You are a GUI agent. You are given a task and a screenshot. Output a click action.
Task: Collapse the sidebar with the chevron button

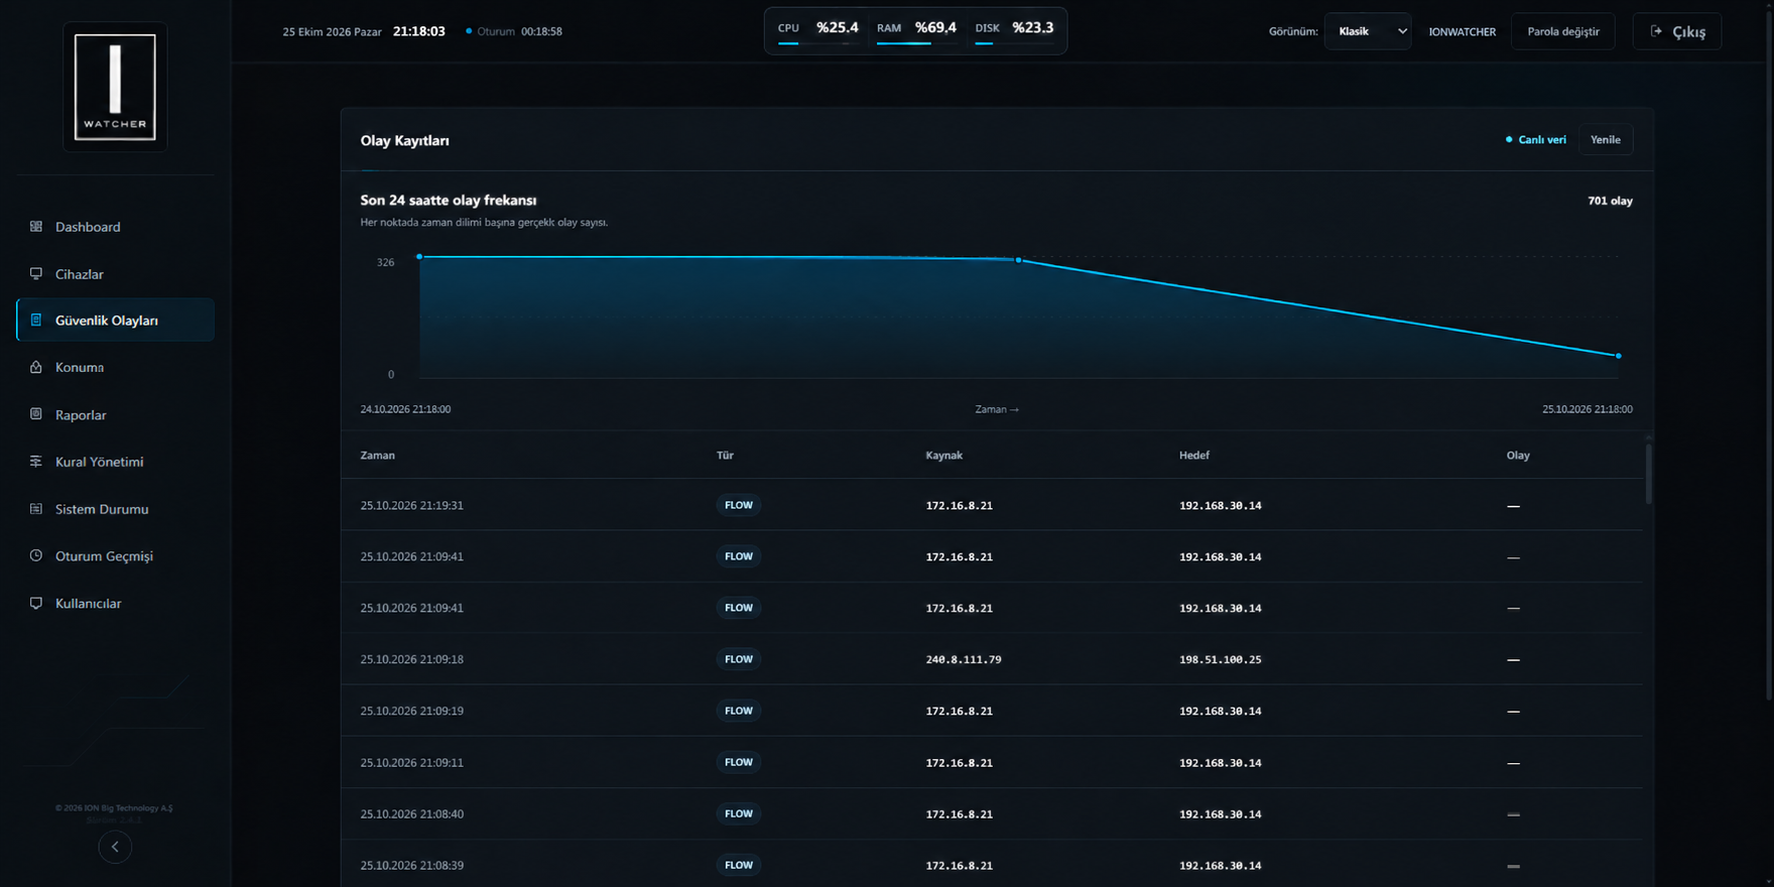pyautogui.click(x=115, y=847)
